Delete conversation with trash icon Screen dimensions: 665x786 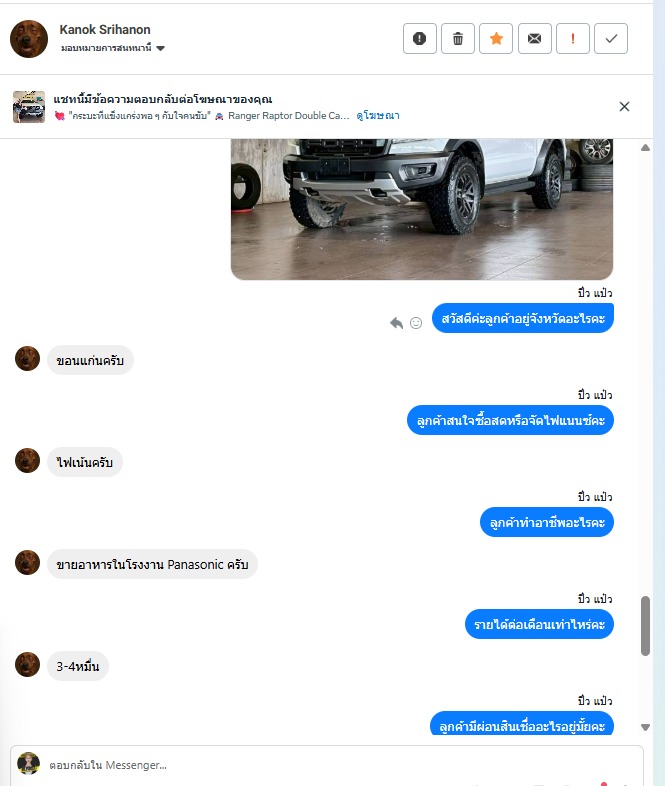pyautogui.click(x=458, y=39)
